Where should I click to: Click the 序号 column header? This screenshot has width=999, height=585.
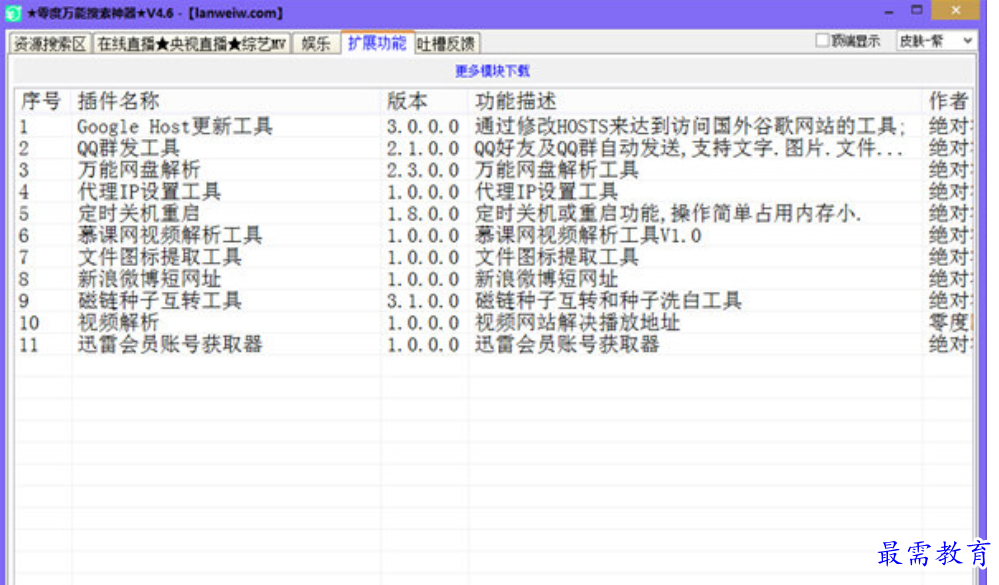[40, 102]
